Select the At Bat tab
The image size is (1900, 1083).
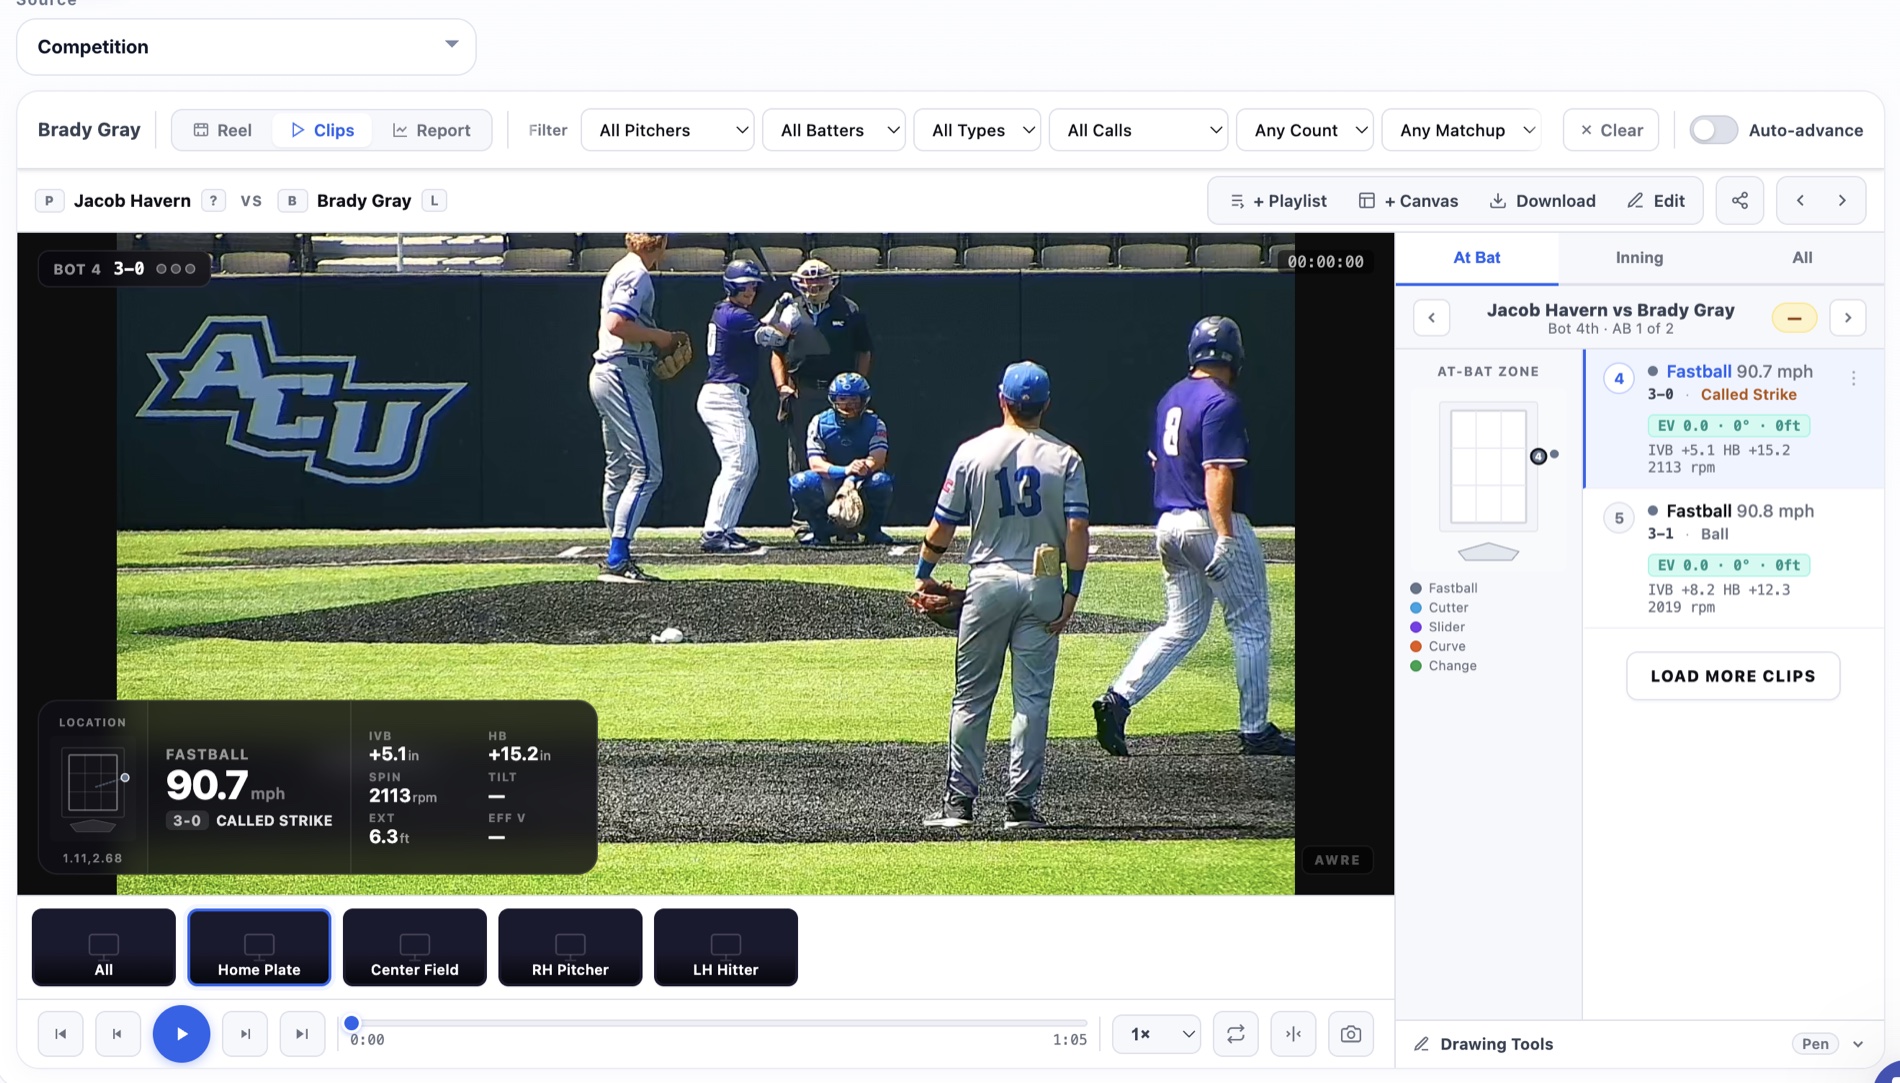(x=1476, y=258)
